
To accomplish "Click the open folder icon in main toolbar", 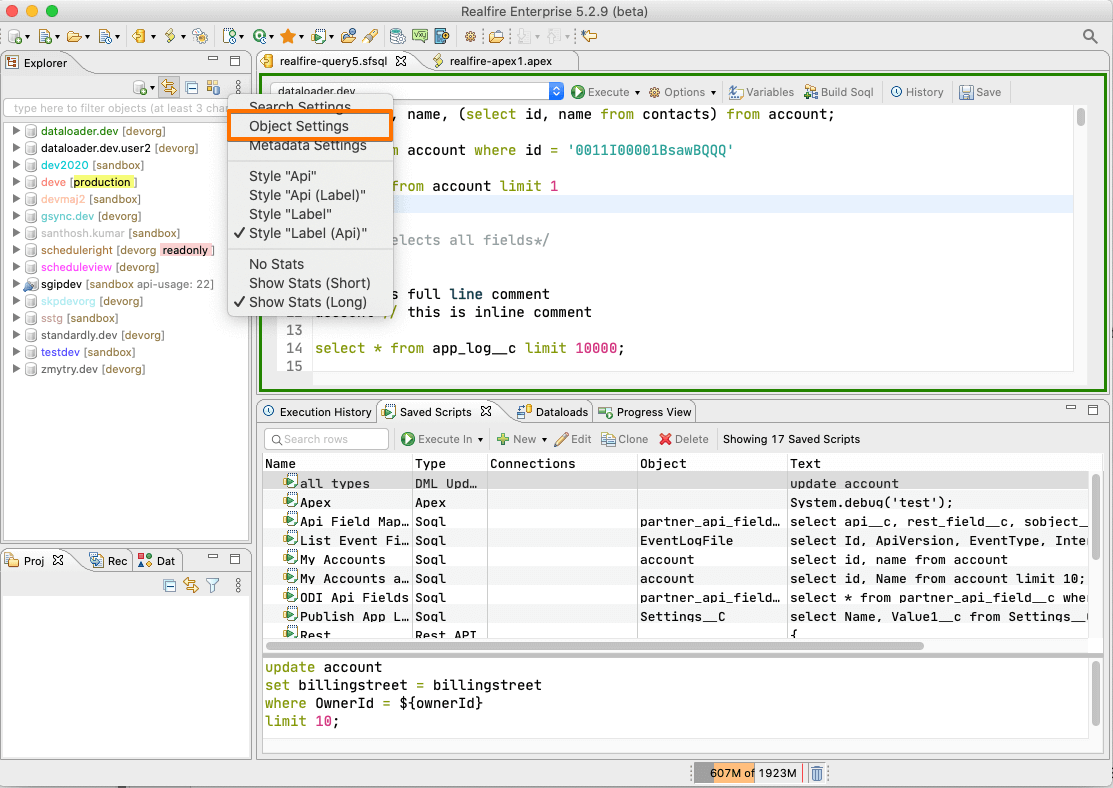I will [74, 36].
